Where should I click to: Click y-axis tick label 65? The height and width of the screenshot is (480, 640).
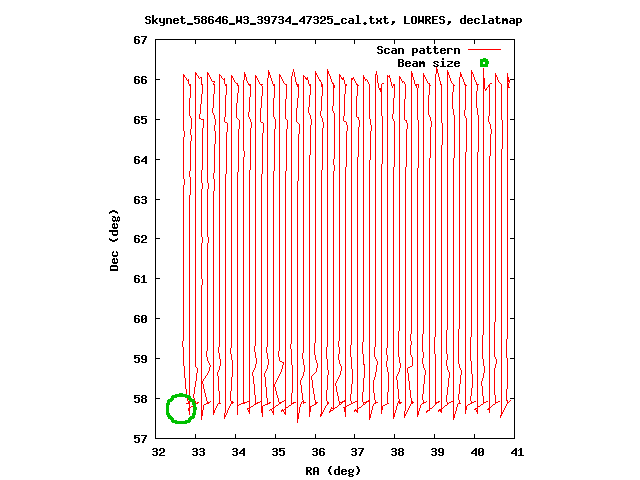(x=140, y=120)
